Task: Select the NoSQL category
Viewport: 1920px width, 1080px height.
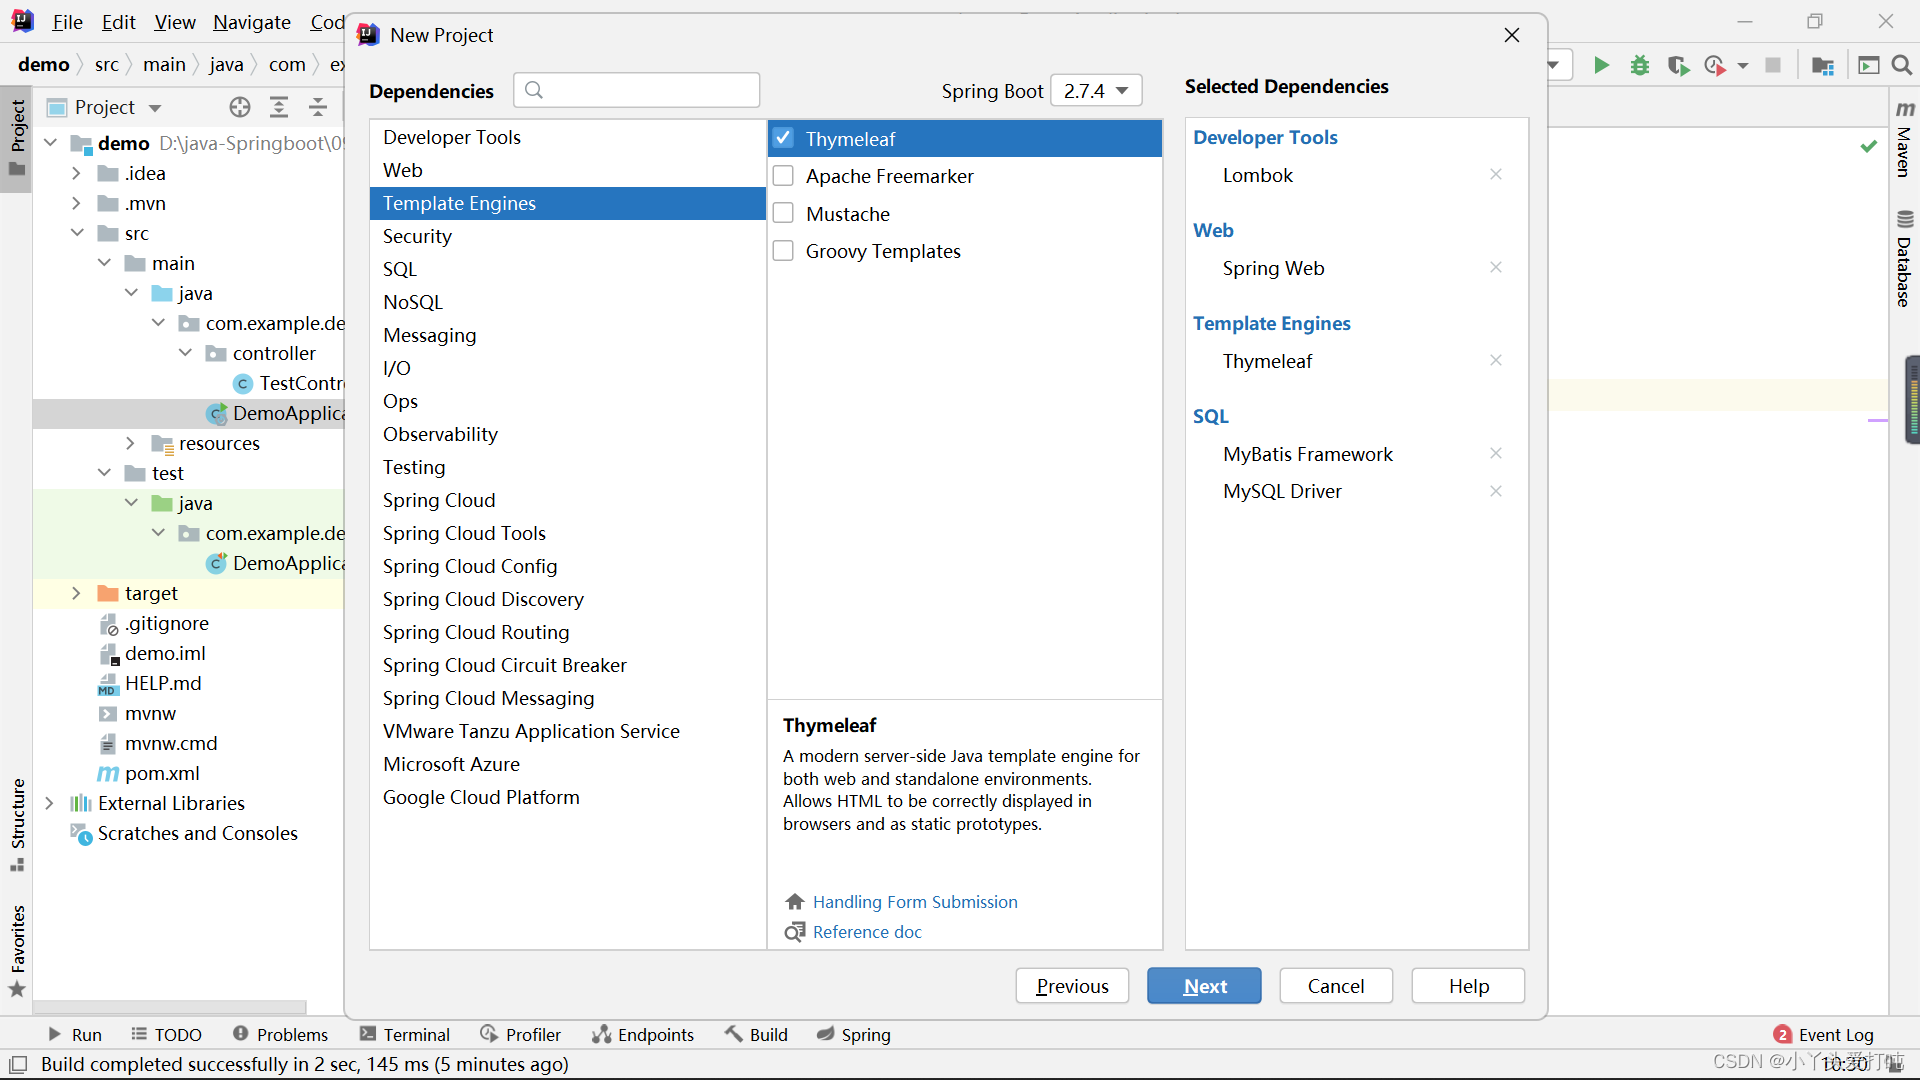Action: tap(567, 302)
